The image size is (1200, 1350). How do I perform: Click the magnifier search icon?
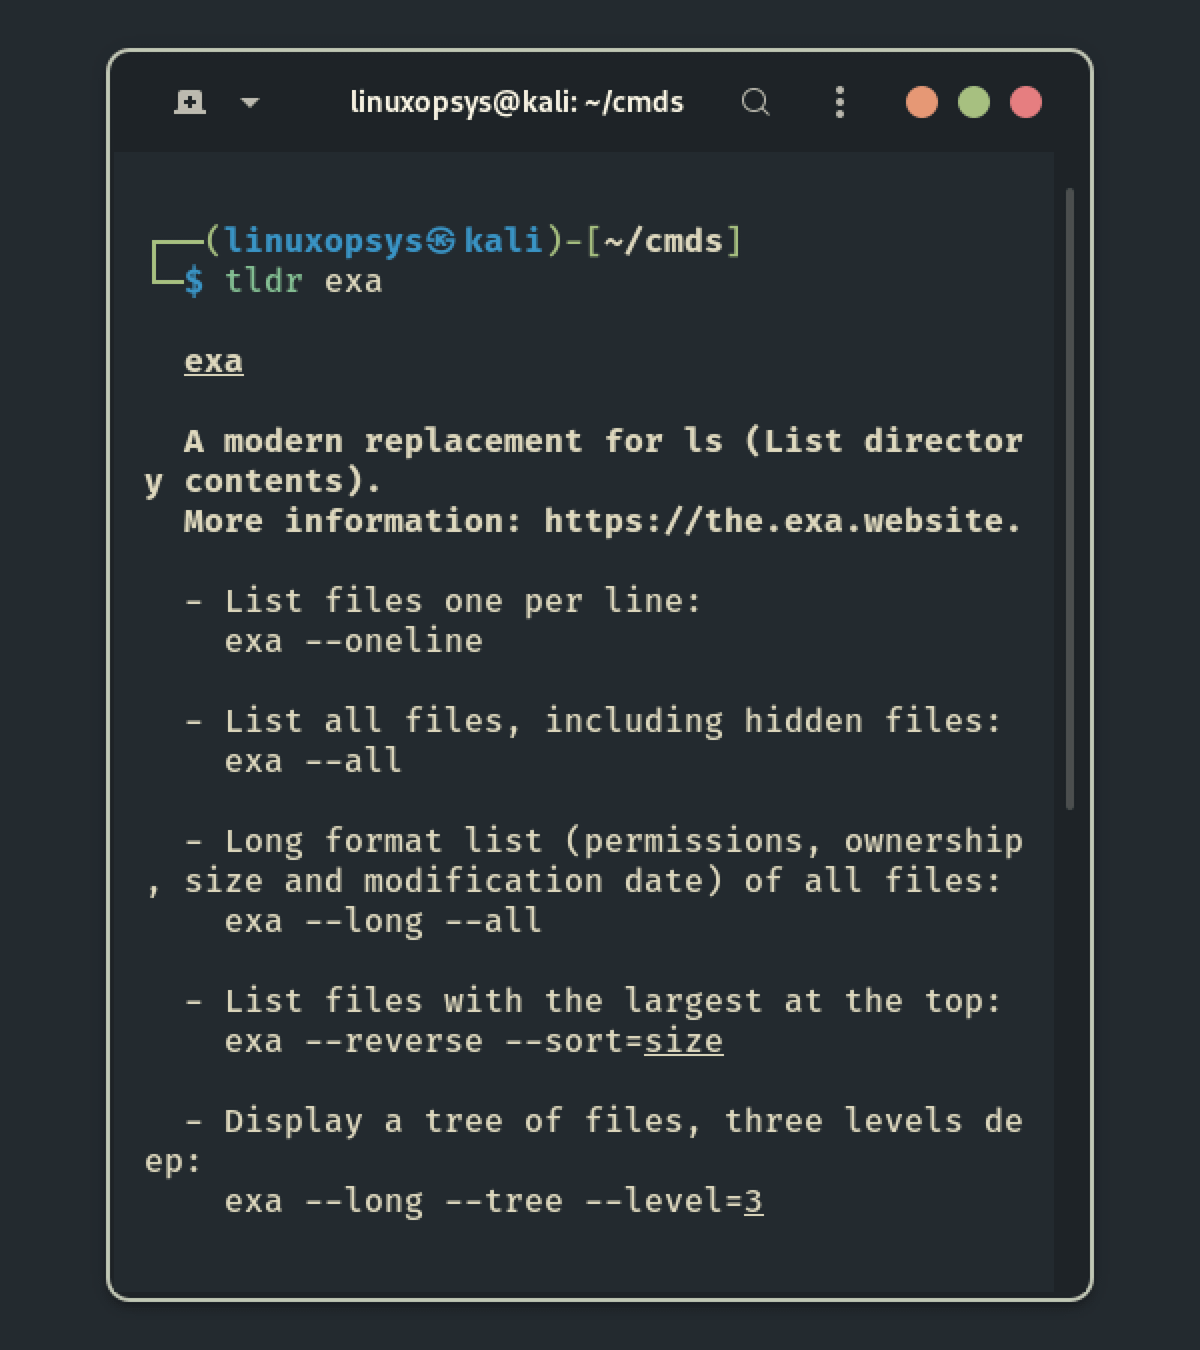coord(756,102)
